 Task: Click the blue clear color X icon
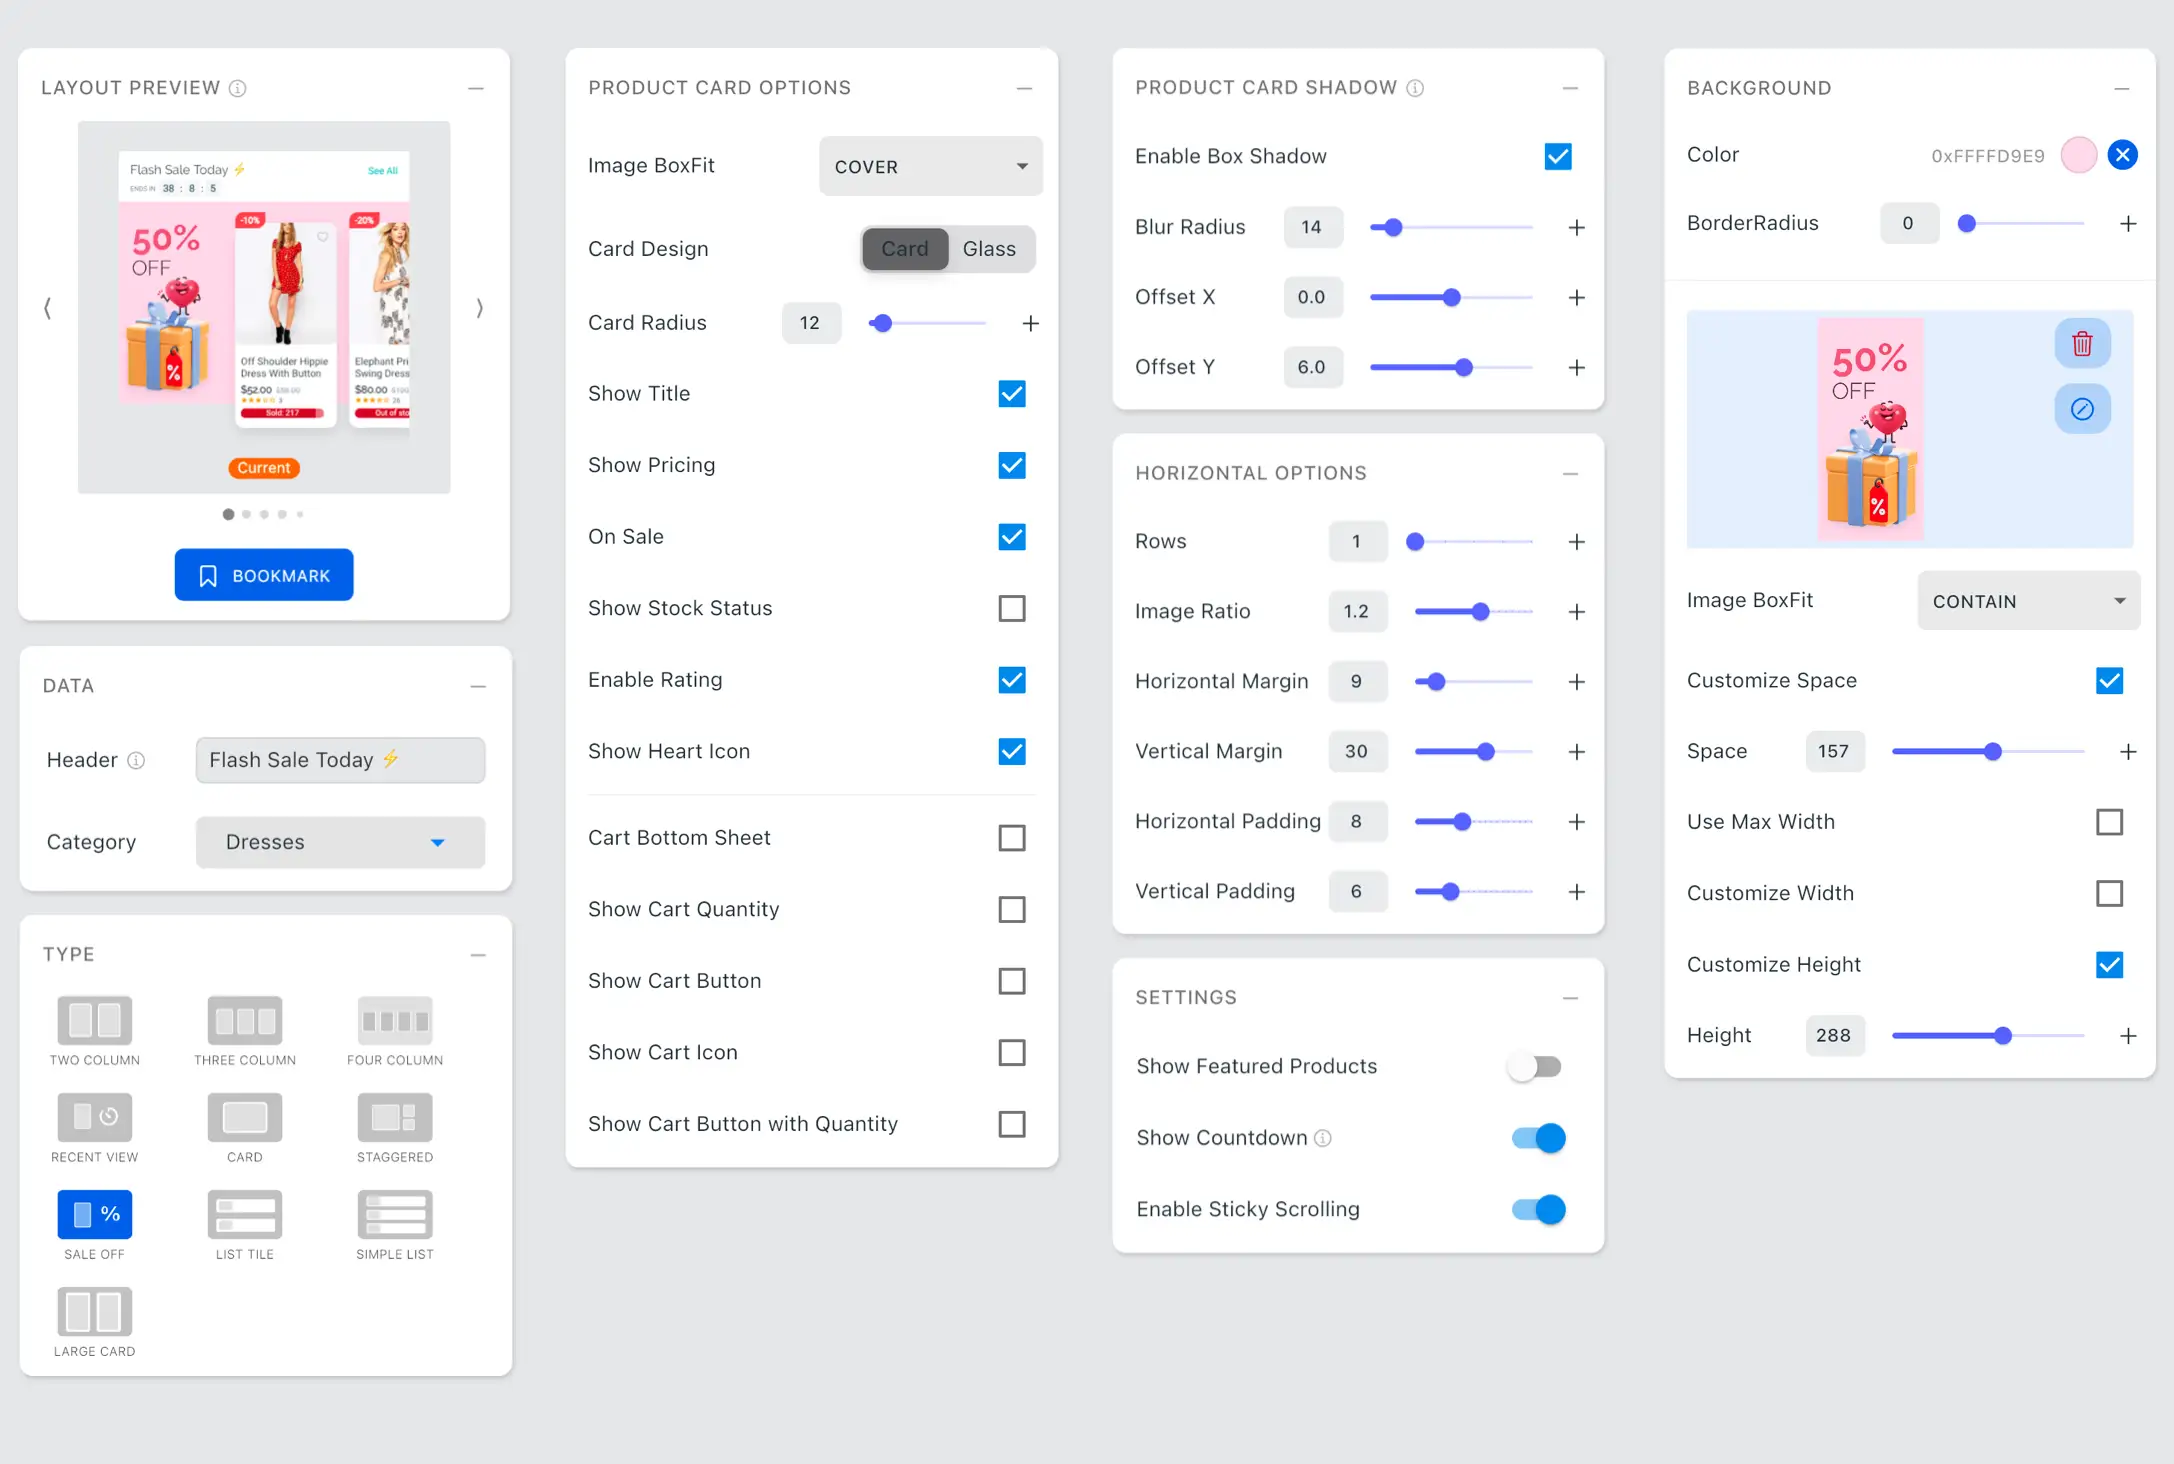click(x=2122, y=155)
